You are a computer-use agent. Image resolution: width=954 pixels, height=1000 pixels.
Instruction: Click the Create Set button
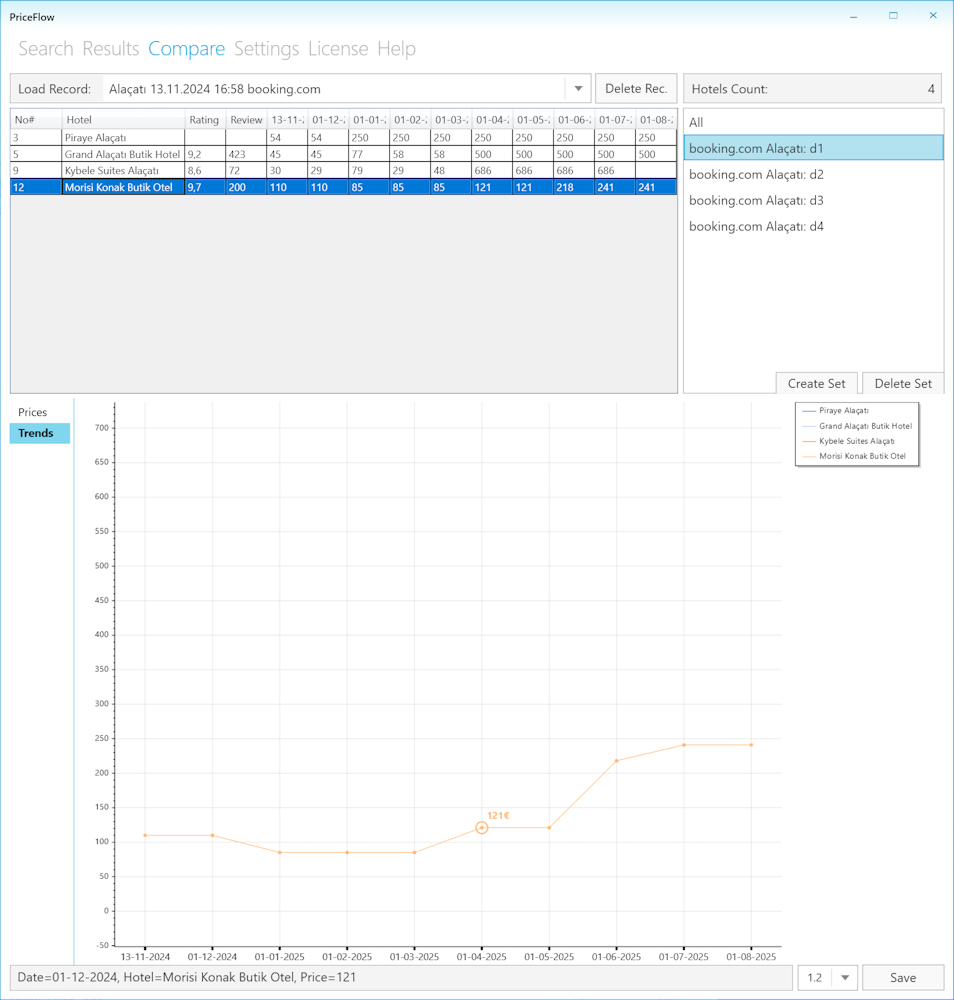(x=816, y=383)
